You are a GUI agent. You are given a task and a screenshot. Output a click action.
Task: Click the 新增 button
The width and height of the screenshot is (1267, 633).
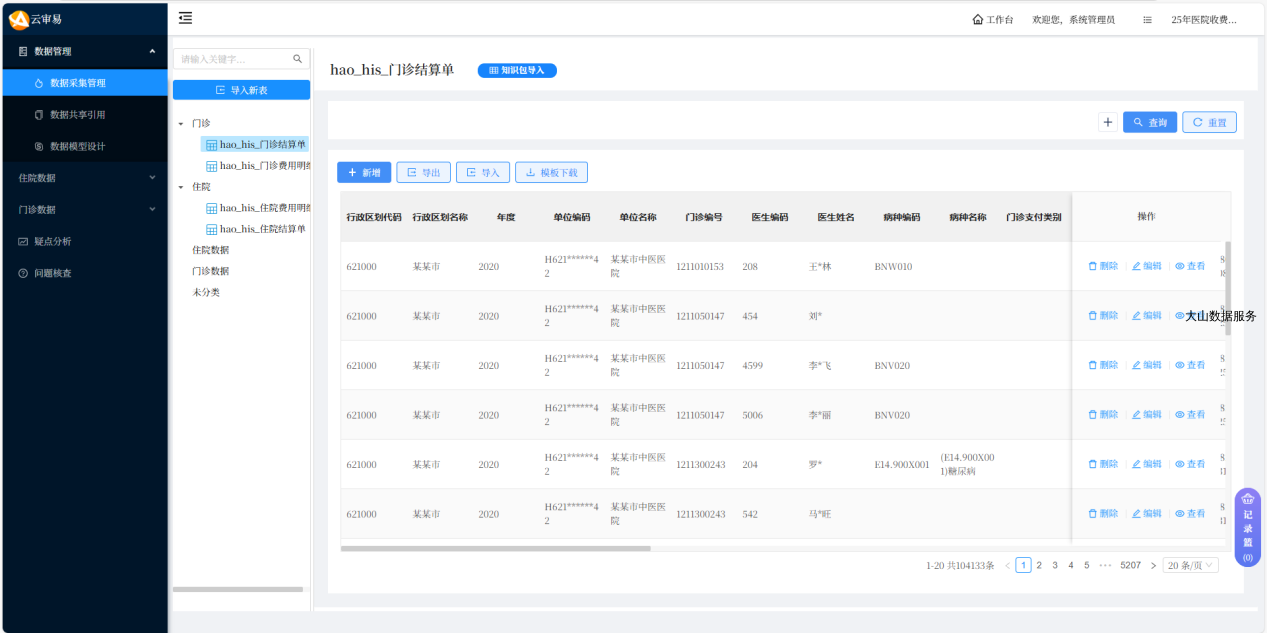pyautogui.click(x=363, y=173)
